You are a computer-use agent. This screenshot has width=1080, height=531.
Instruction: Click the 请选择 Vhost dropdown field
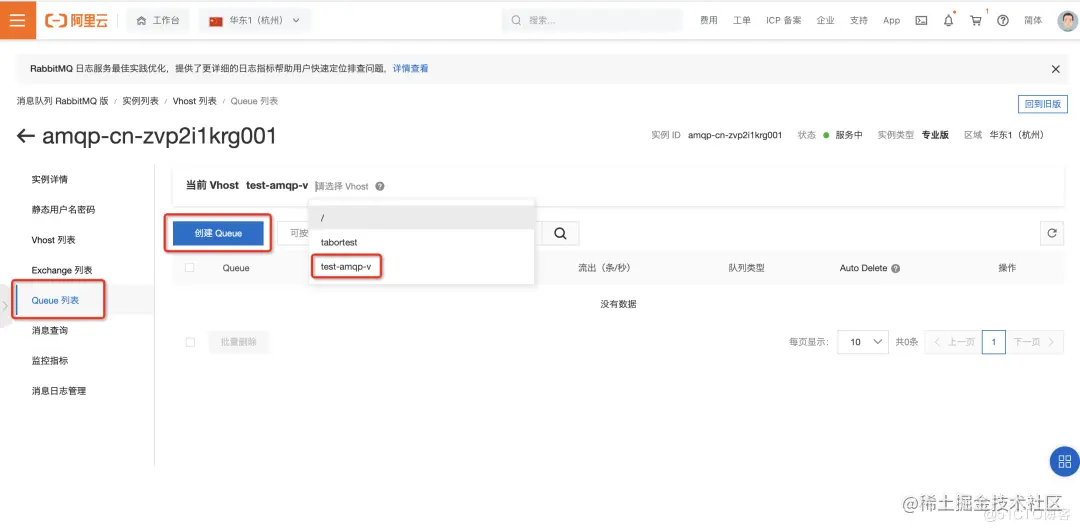(x=342, y=187)
